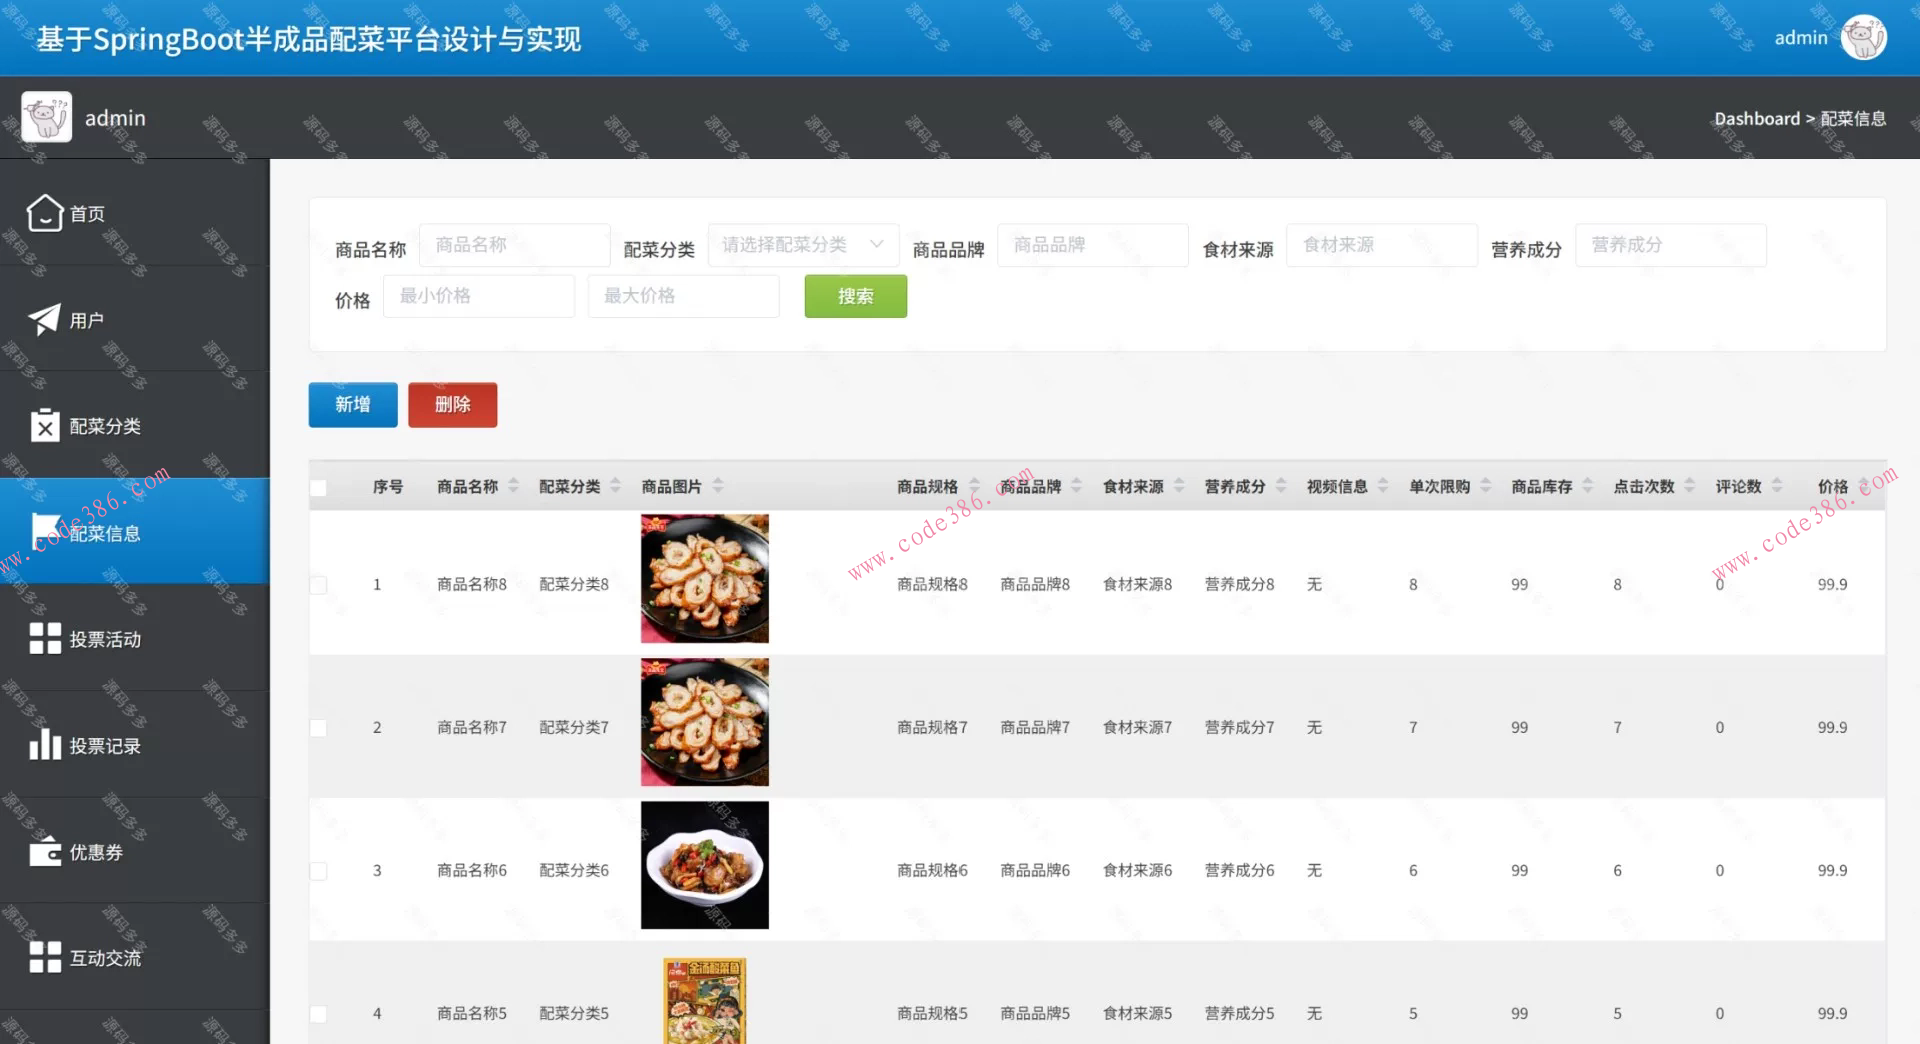
Task: Click the admin avatar in top bar
Action: [x=1862, y=37]
